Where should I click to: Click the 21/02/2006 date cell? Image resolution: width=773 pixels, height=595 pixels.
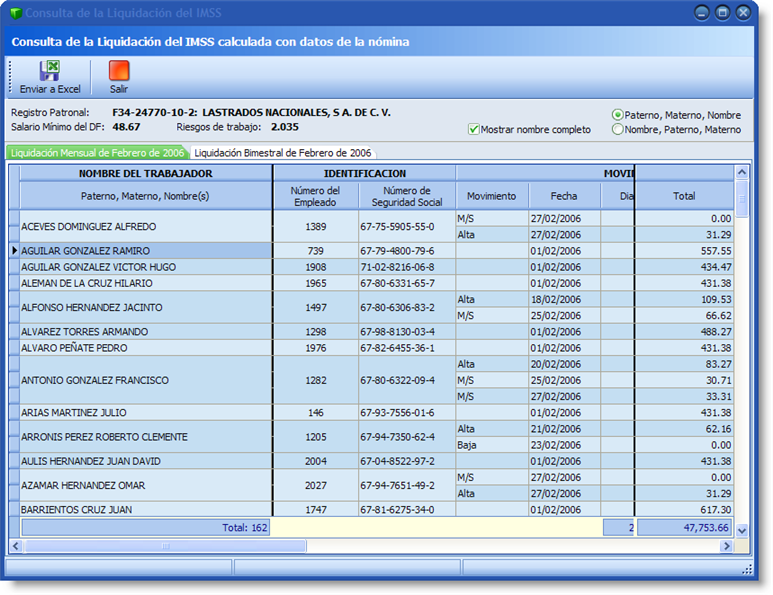(565, 429)
